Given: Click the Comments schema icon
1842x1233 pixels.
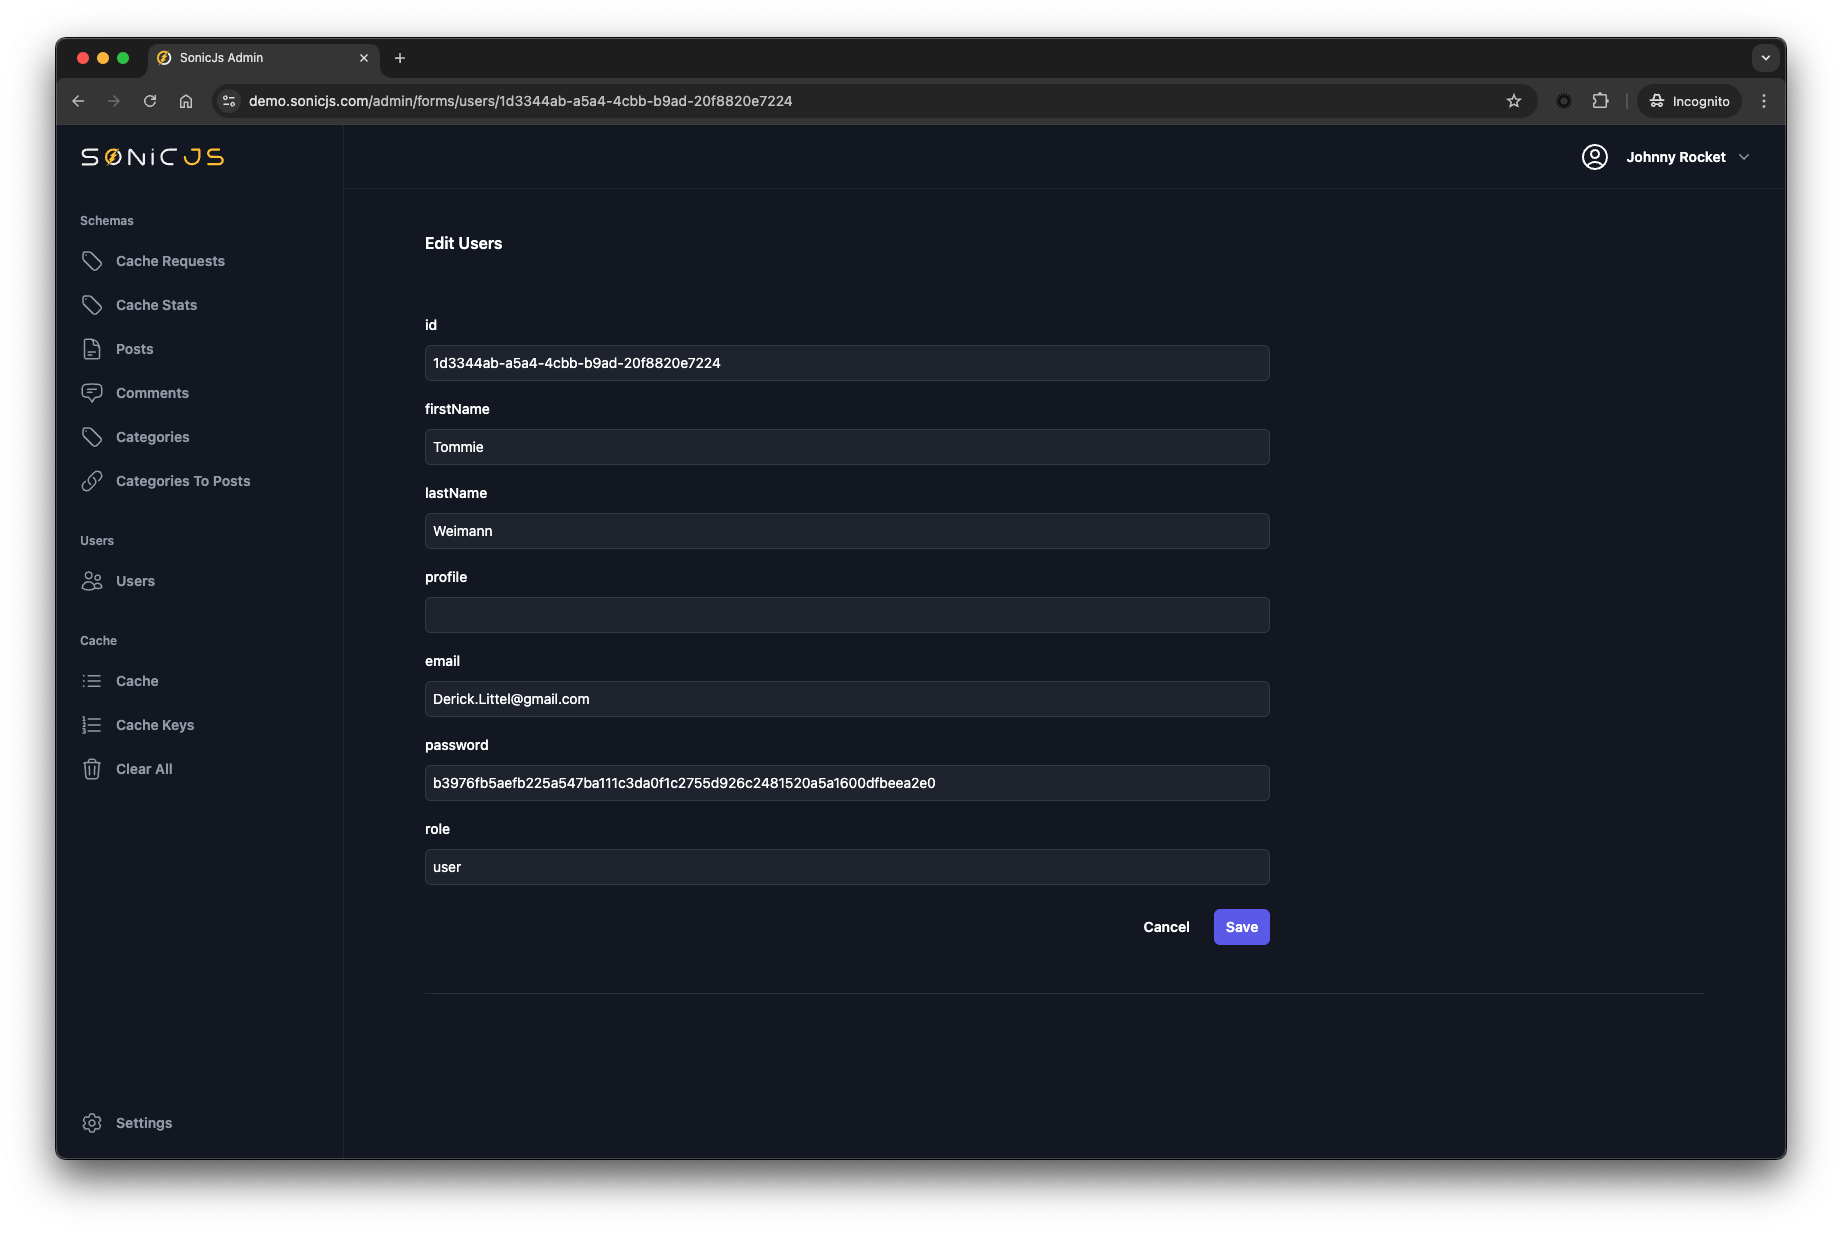Looking at the screenshot, I should pos(92,392).
